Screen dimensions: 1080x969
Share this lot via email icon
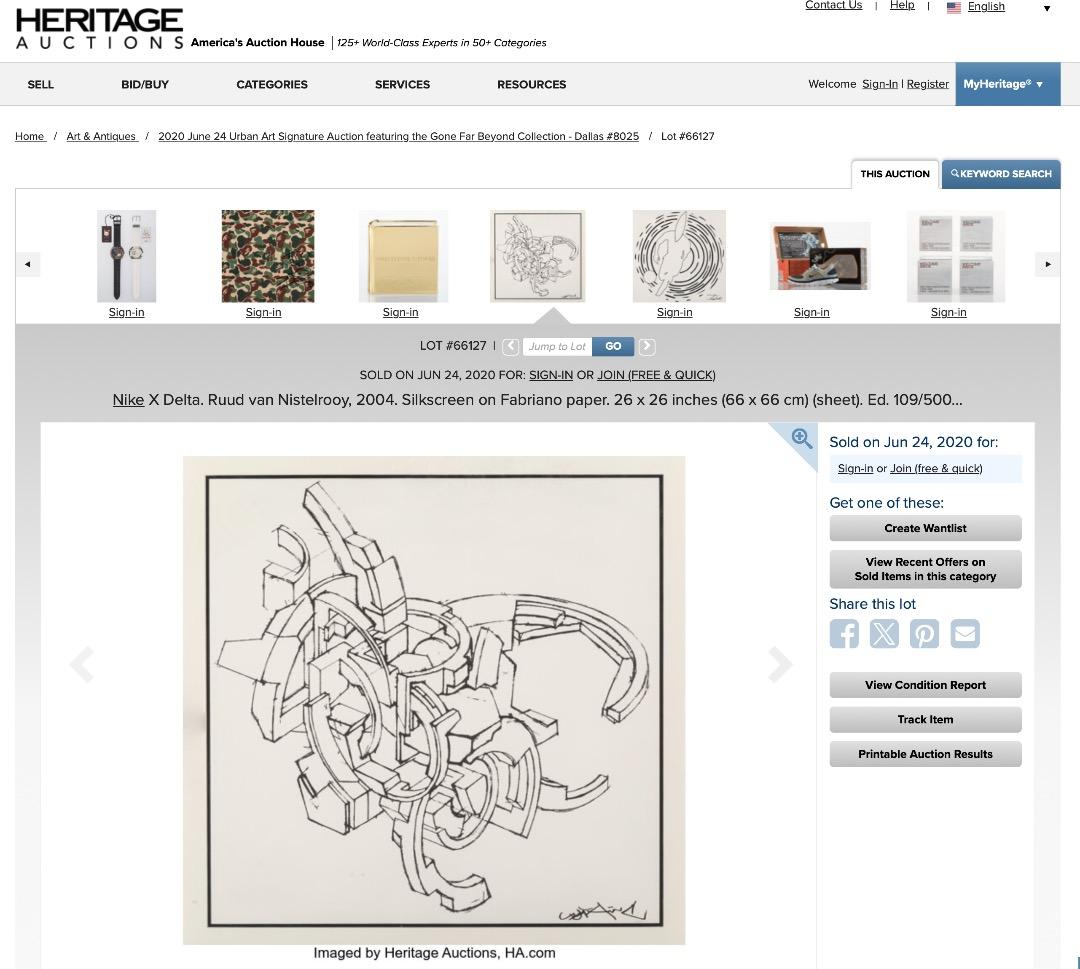point(965,634)
